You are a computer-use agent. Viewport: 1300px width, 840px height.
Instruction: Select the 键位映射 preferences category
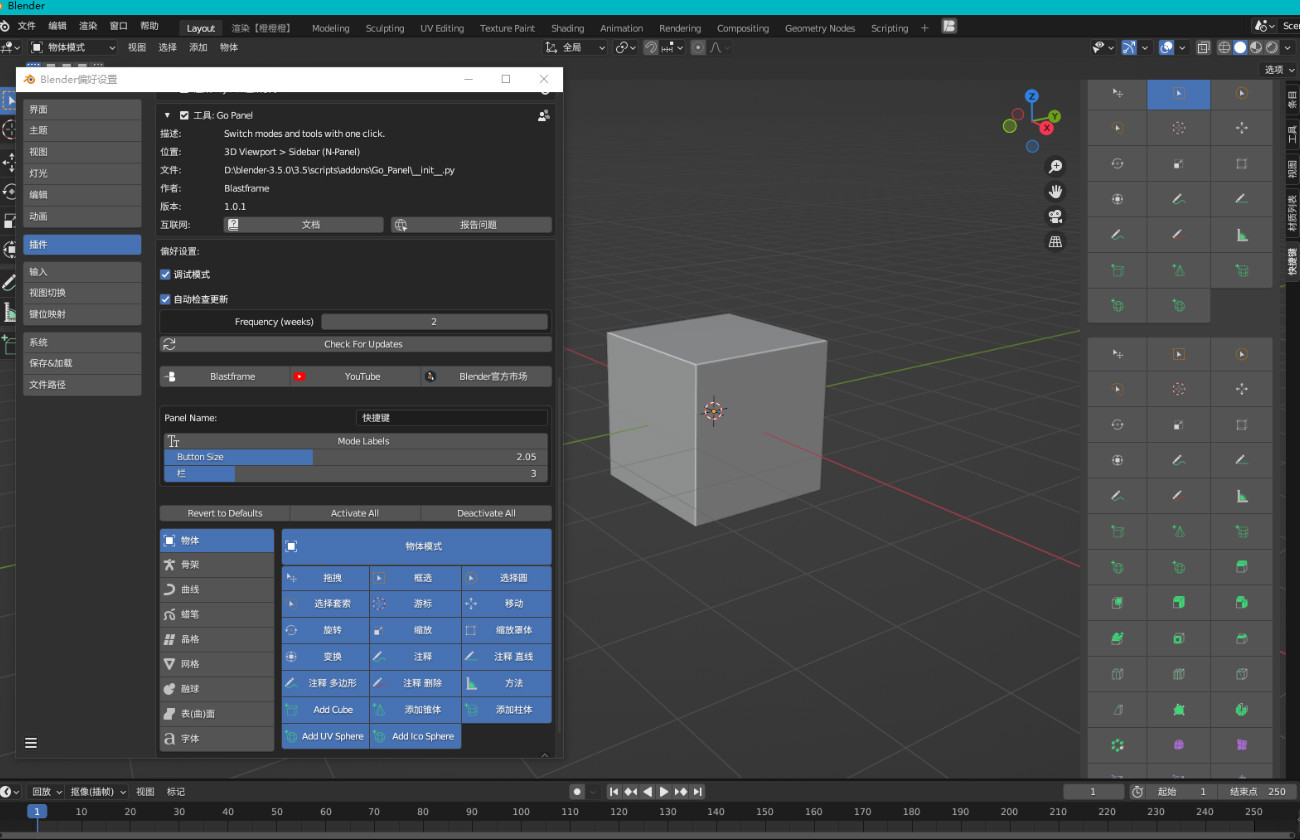click(x=82, y=314)
